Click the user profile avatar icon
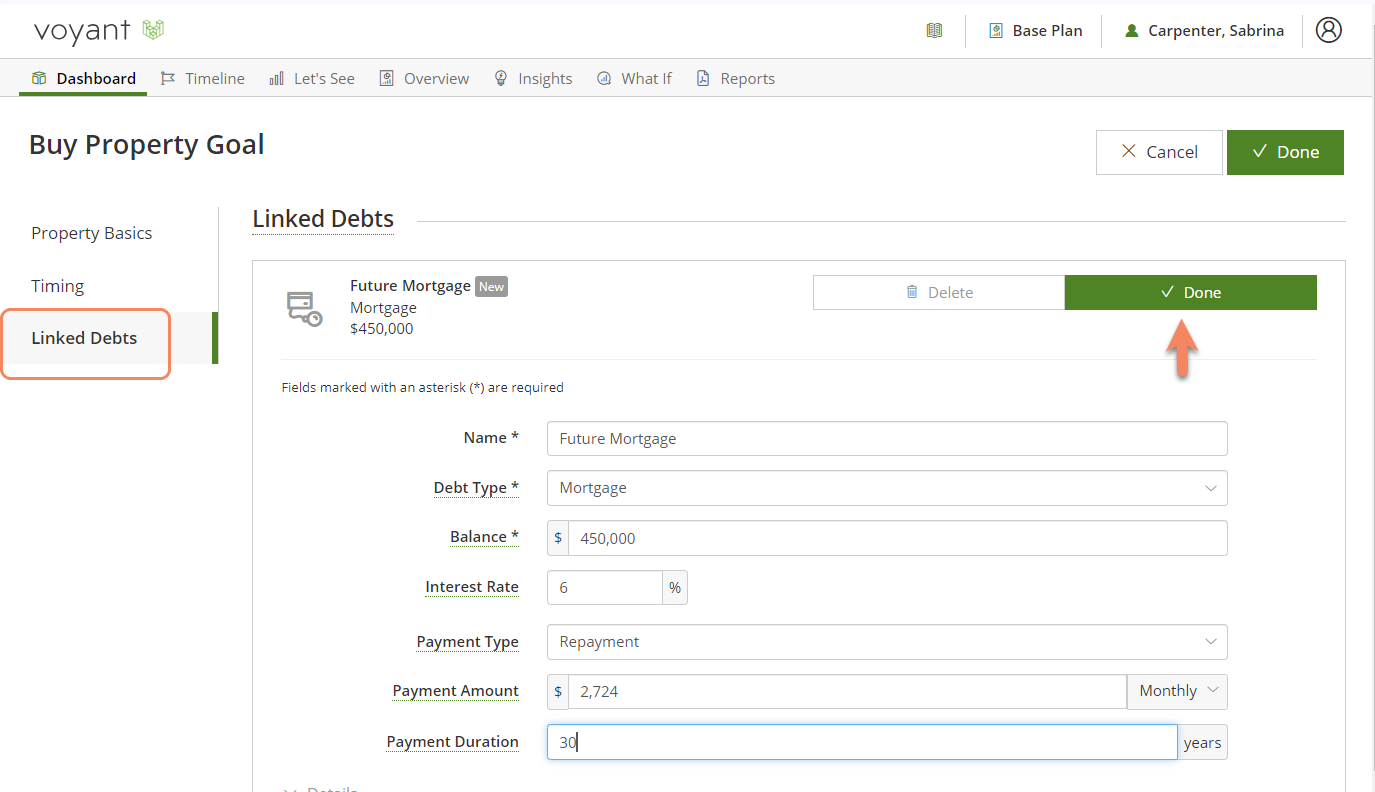Image resolution: width=1375 pixels, height=792 pixels. pyautogui.click(x=1328, y=30)
